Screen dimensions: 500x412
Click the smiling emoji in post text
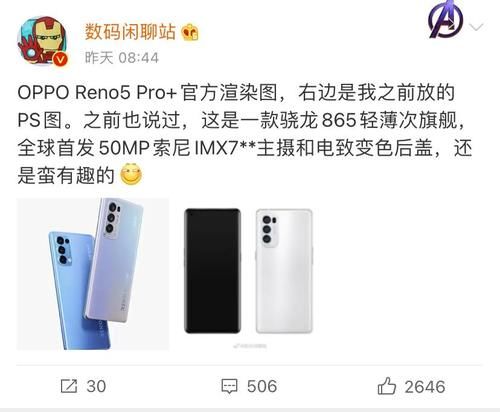click(131, 174)
